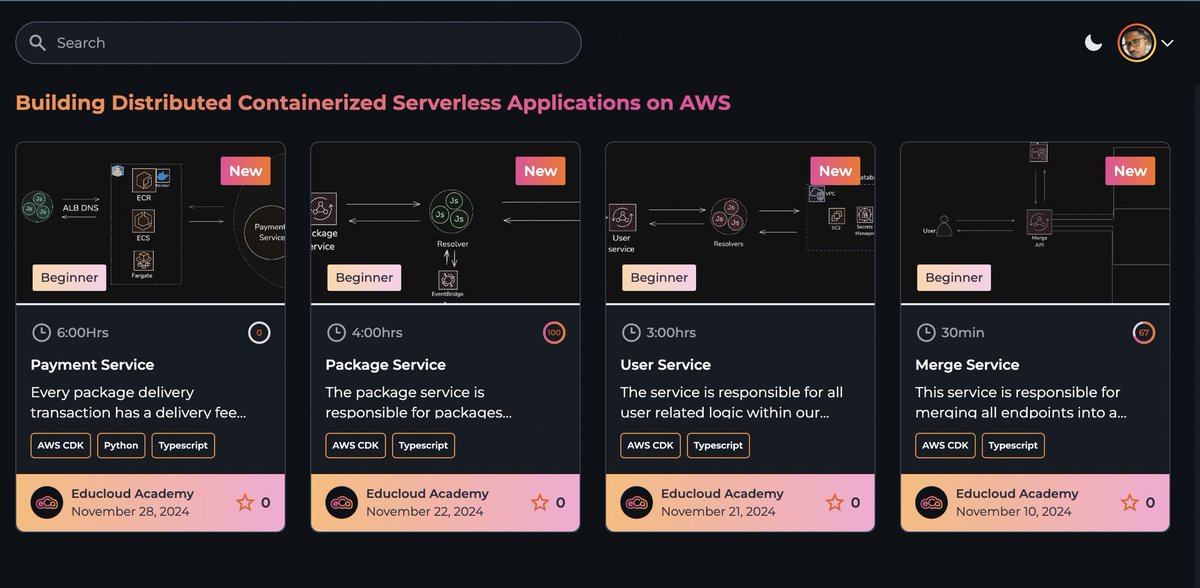Select Beginner label on Package Service card
The height and width of the screenshot is (588, 1200).
coord(364,278)
